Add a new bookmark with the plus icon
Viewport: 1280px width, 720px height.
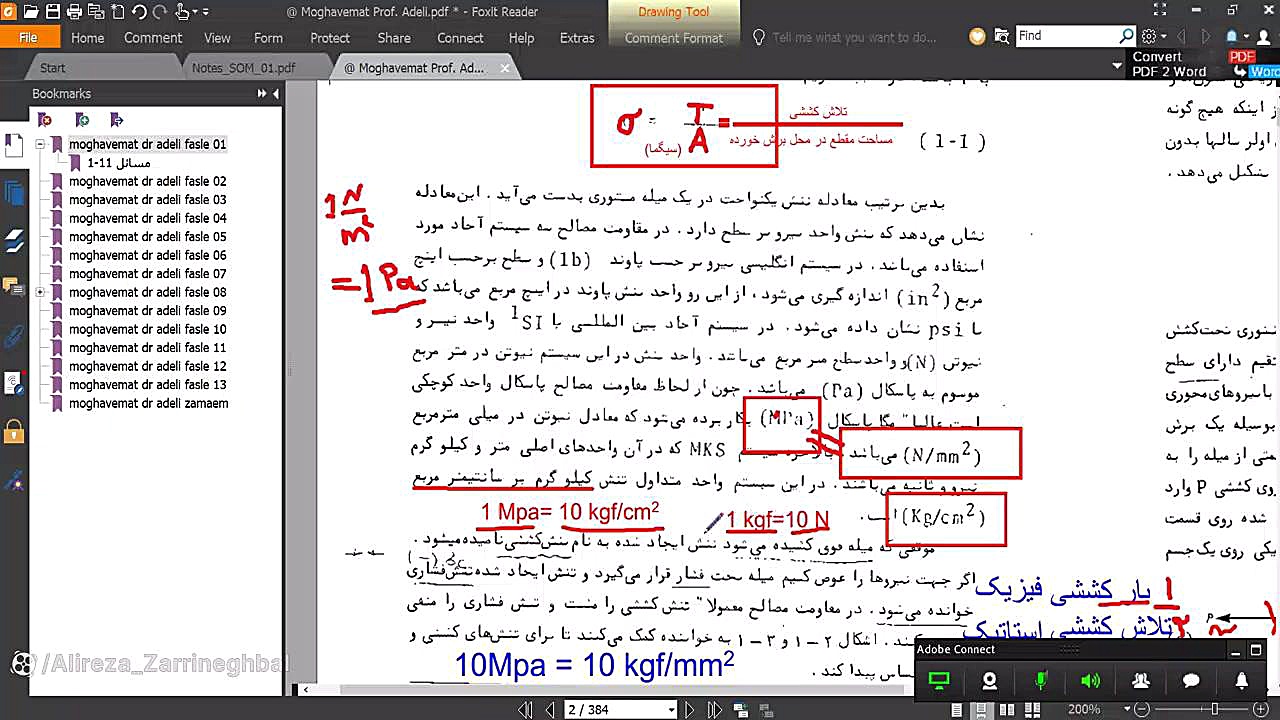click(x=82, y=120)
